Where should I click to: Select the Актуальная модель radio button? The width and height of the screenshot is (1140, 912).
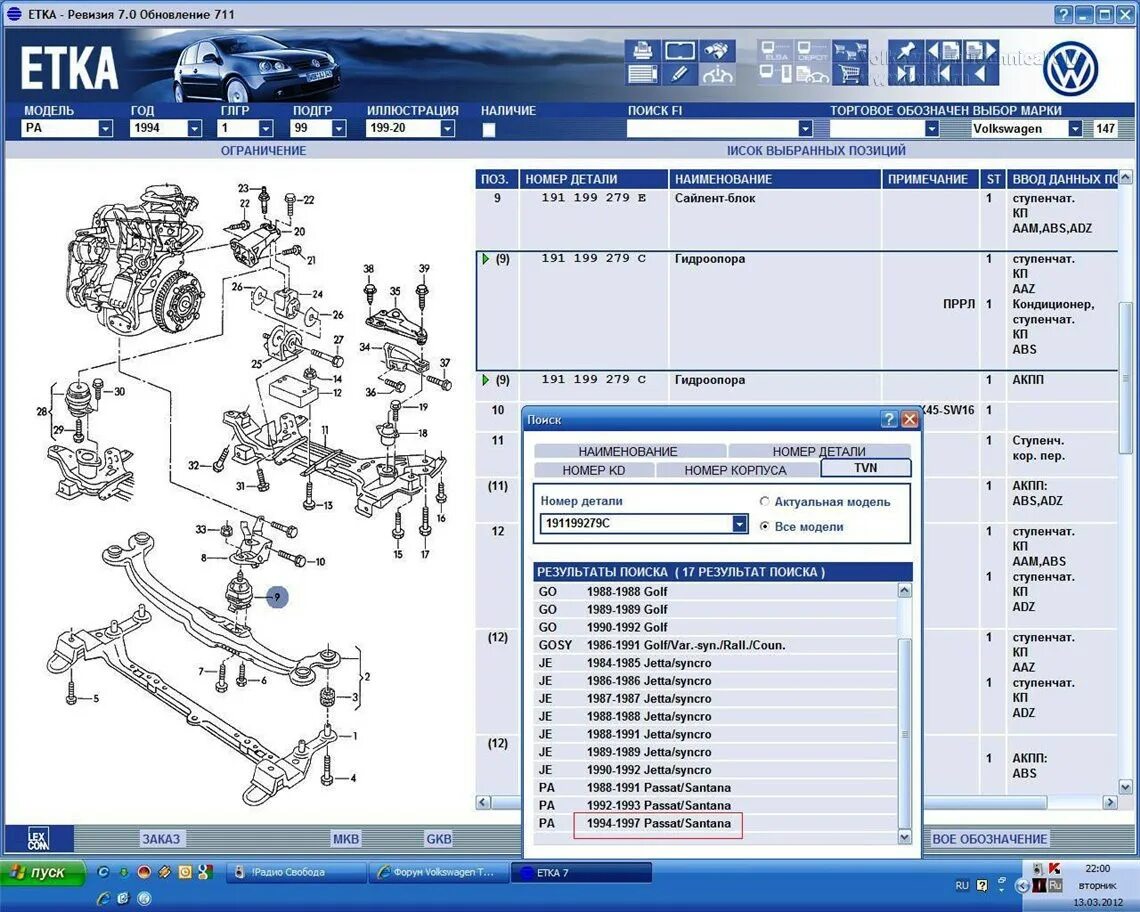pos(764,502)
